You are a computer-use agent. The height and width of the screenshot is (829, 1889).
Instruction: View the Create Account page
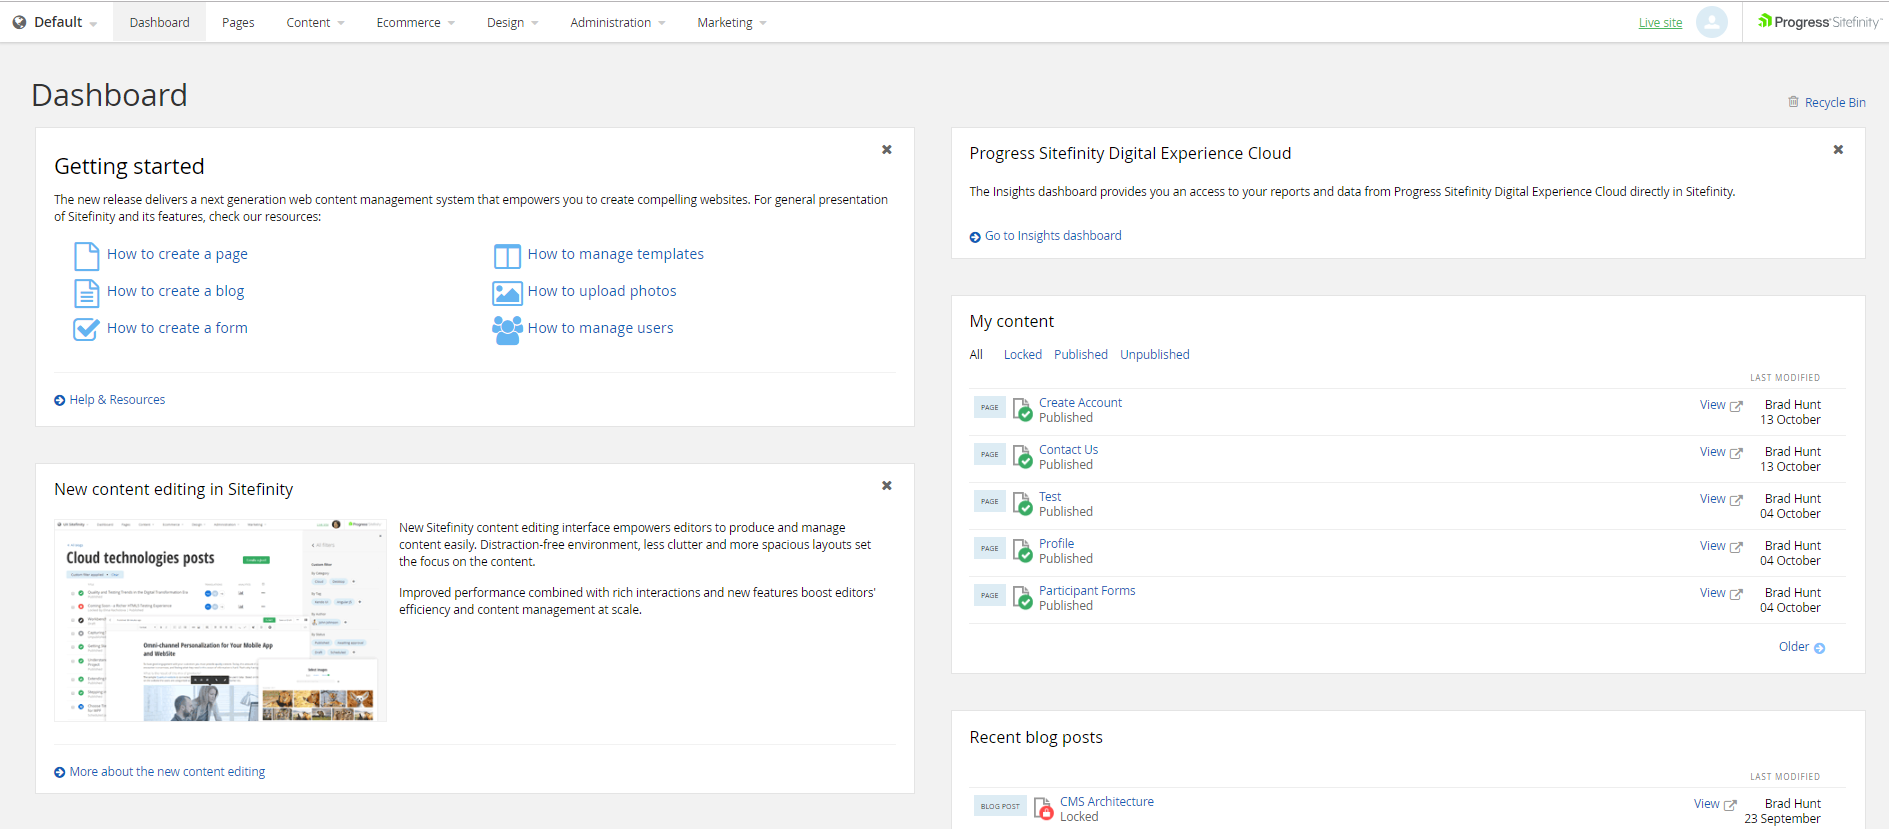pos(1721,405)
